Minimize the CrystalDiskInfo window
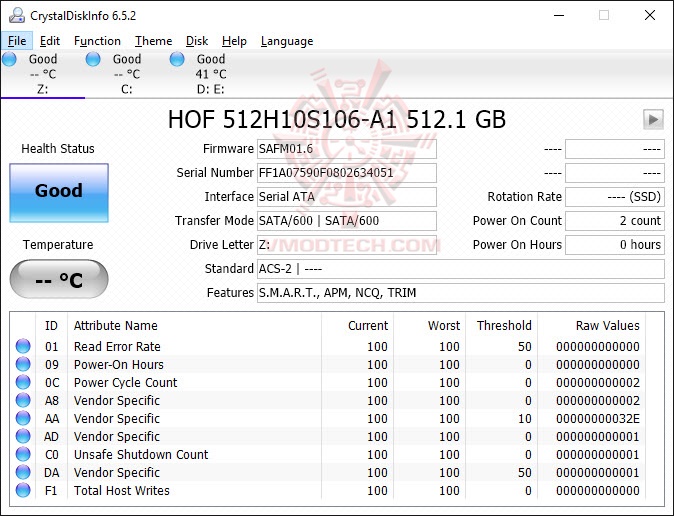The height and width of the screenshot is (516, 674). [559, 15]
